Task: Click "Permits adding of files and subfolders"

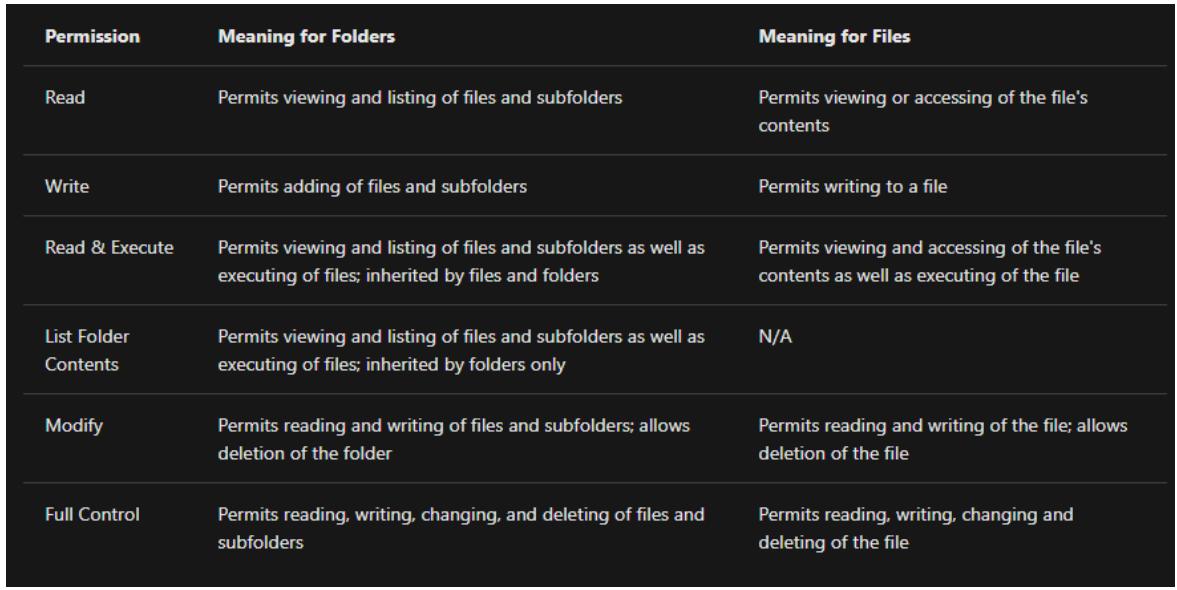Action: pos(372,187)
